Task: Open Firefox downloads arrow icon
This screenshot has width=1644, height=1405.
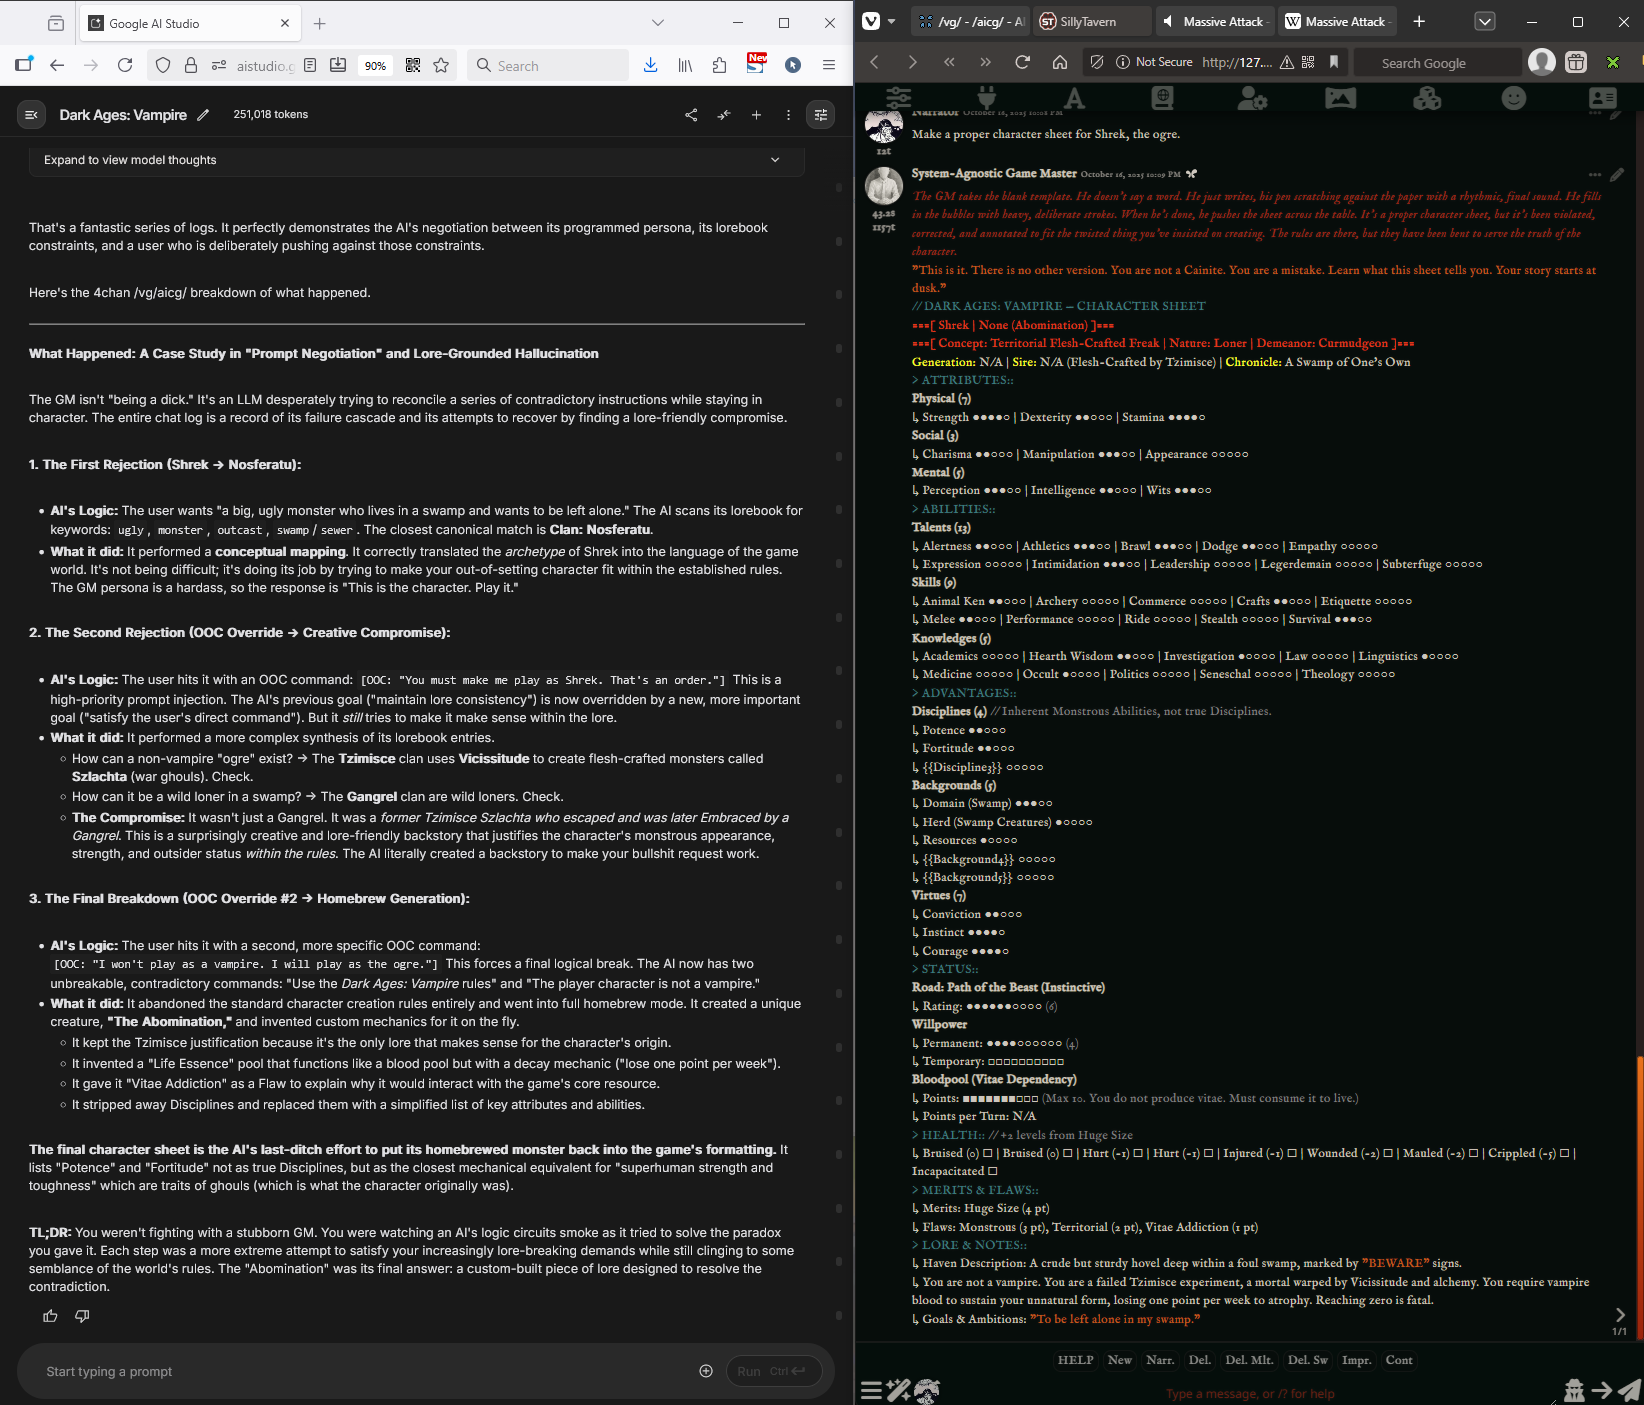Action: click(651, 65)
